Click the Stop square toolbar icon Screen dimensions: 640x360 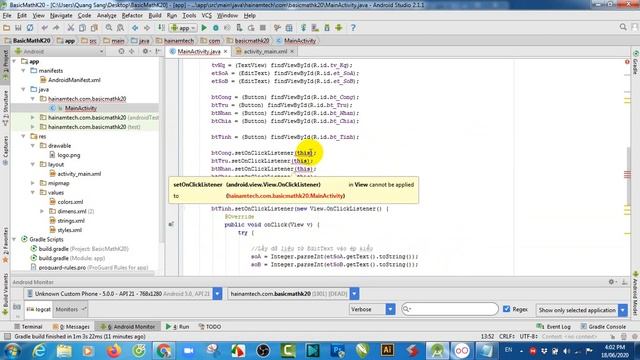263,28
